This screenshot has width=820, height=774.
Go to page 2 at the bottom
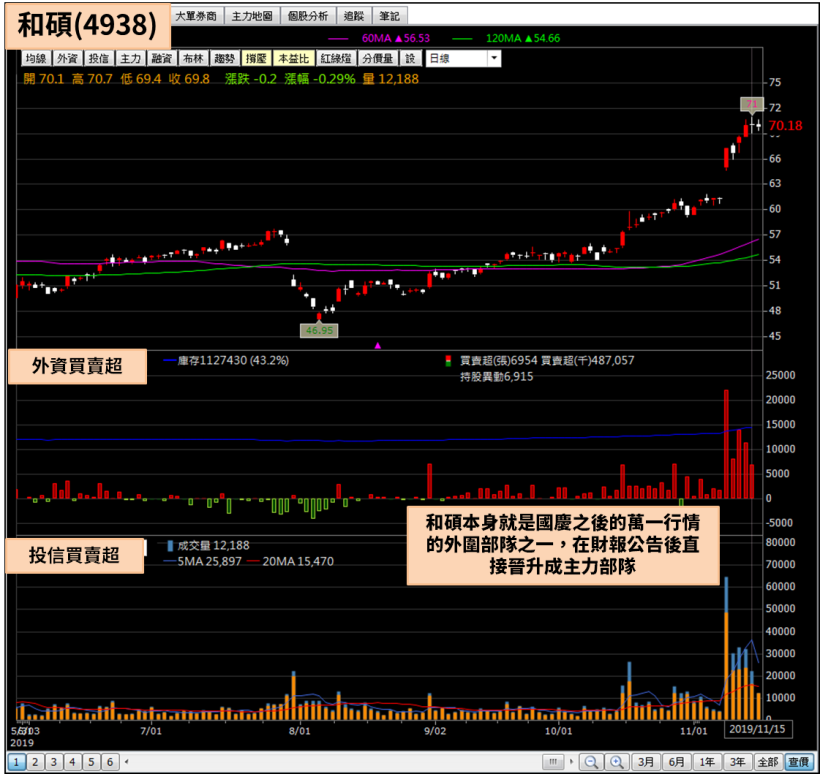pyautogui.click(x=35, y=761)
